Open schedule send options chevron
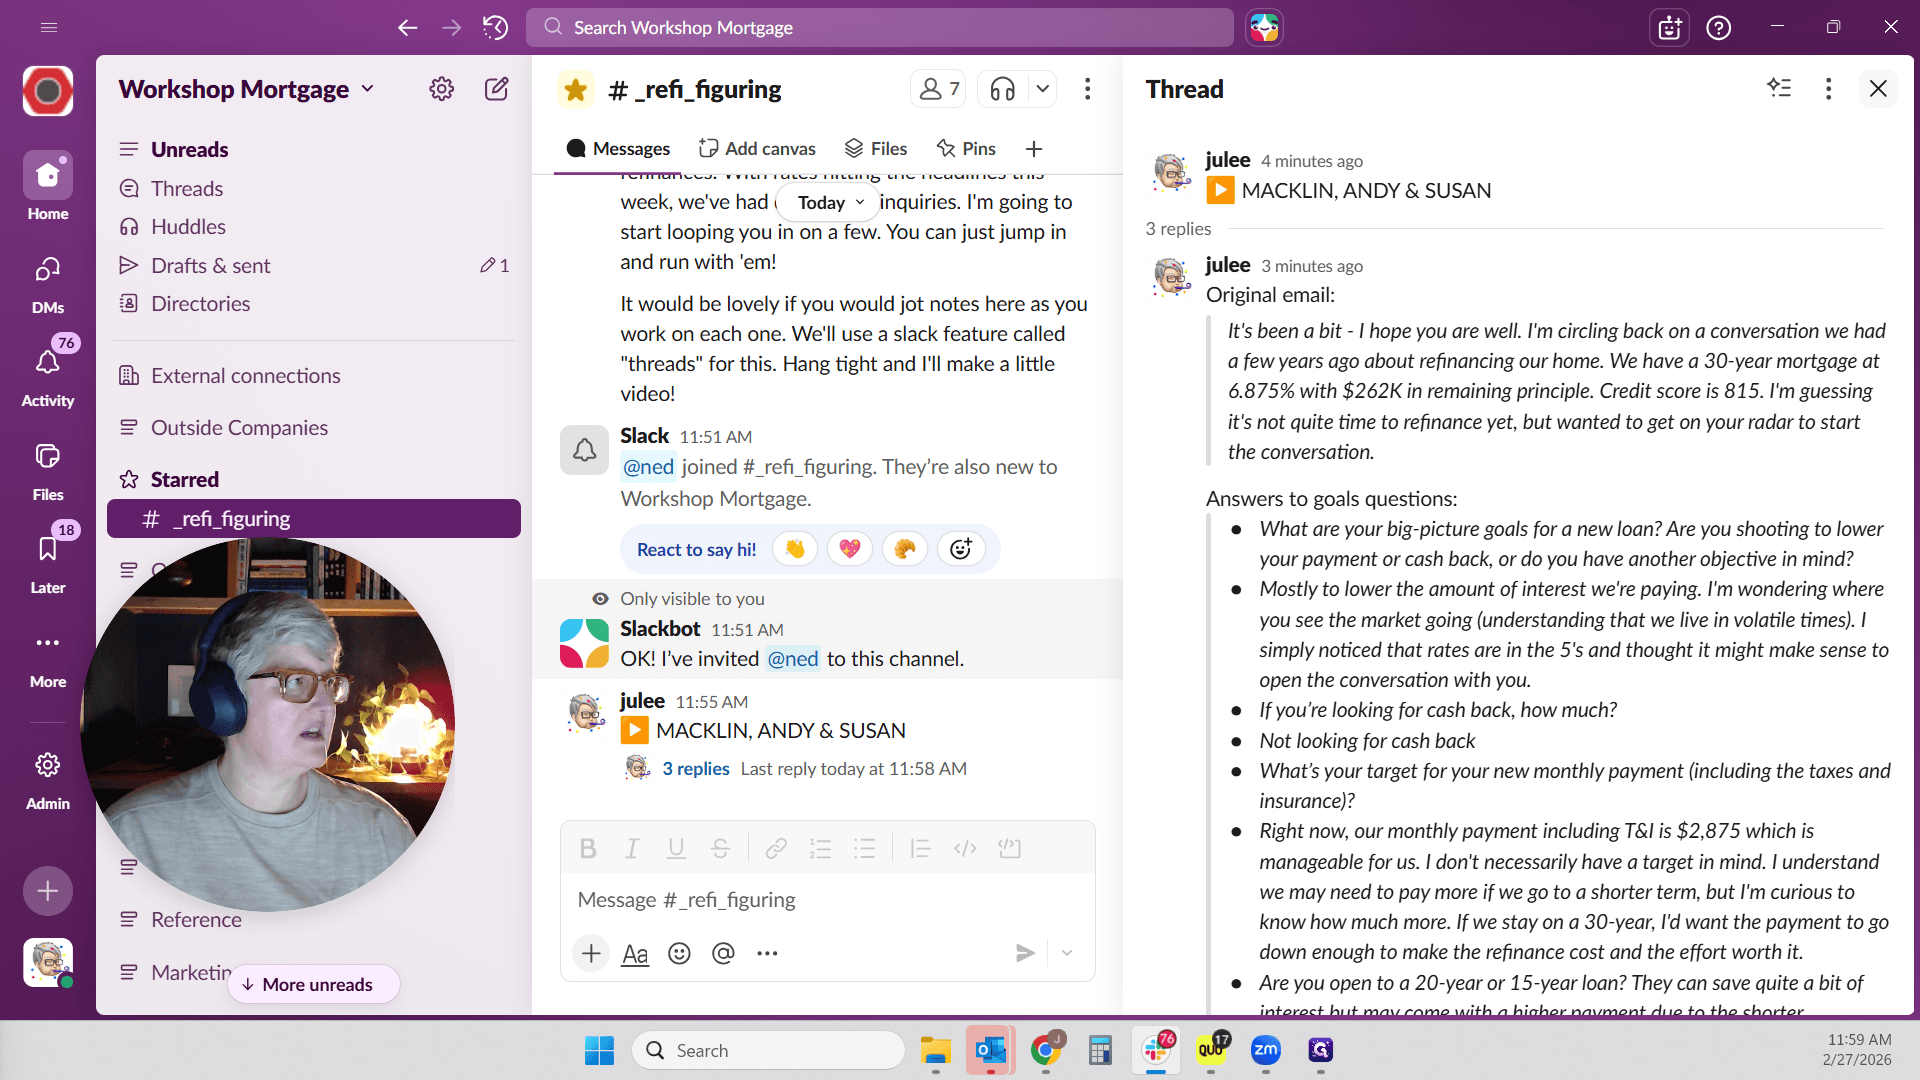 pos(1067,953)
